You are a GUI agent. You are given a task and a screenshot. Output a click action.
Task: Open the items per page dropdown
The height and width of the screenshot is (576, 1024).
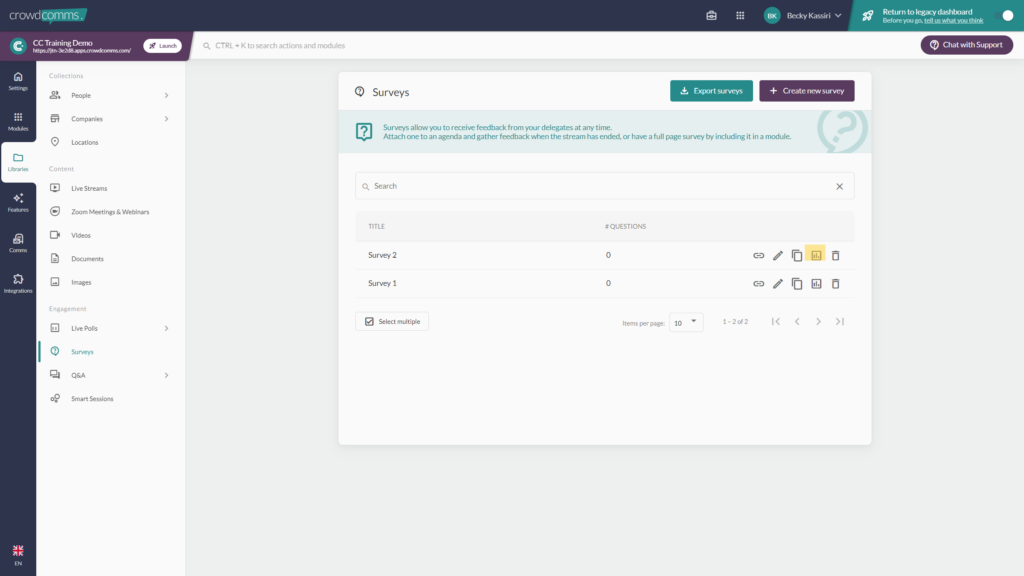click(x=686, y=322)
